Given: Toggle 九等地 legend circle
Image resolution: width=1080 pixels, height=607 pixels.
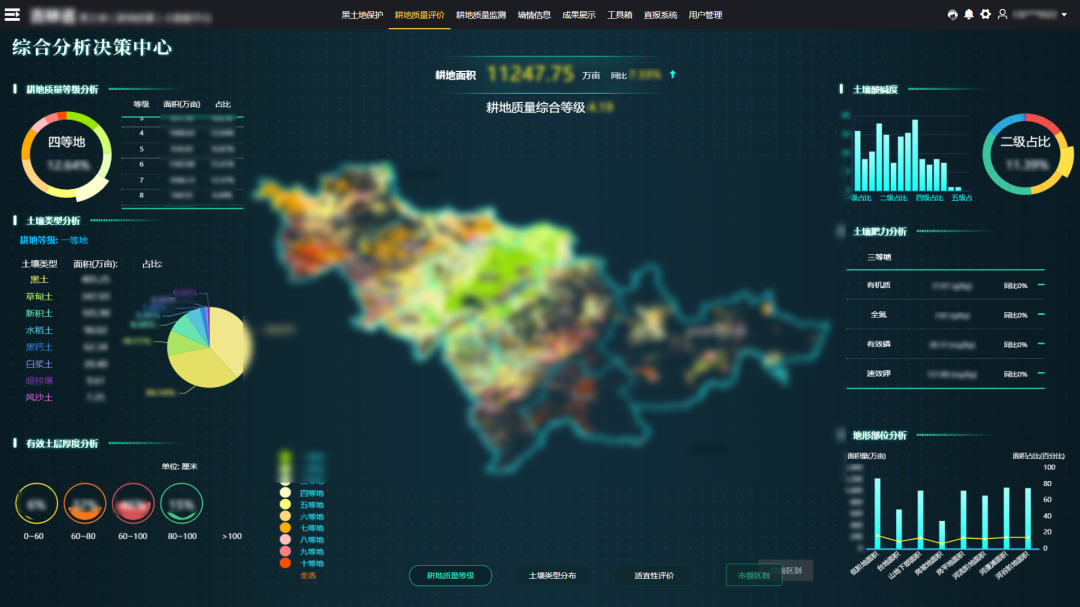Looking at the screenshot, I should coord(285,551).
